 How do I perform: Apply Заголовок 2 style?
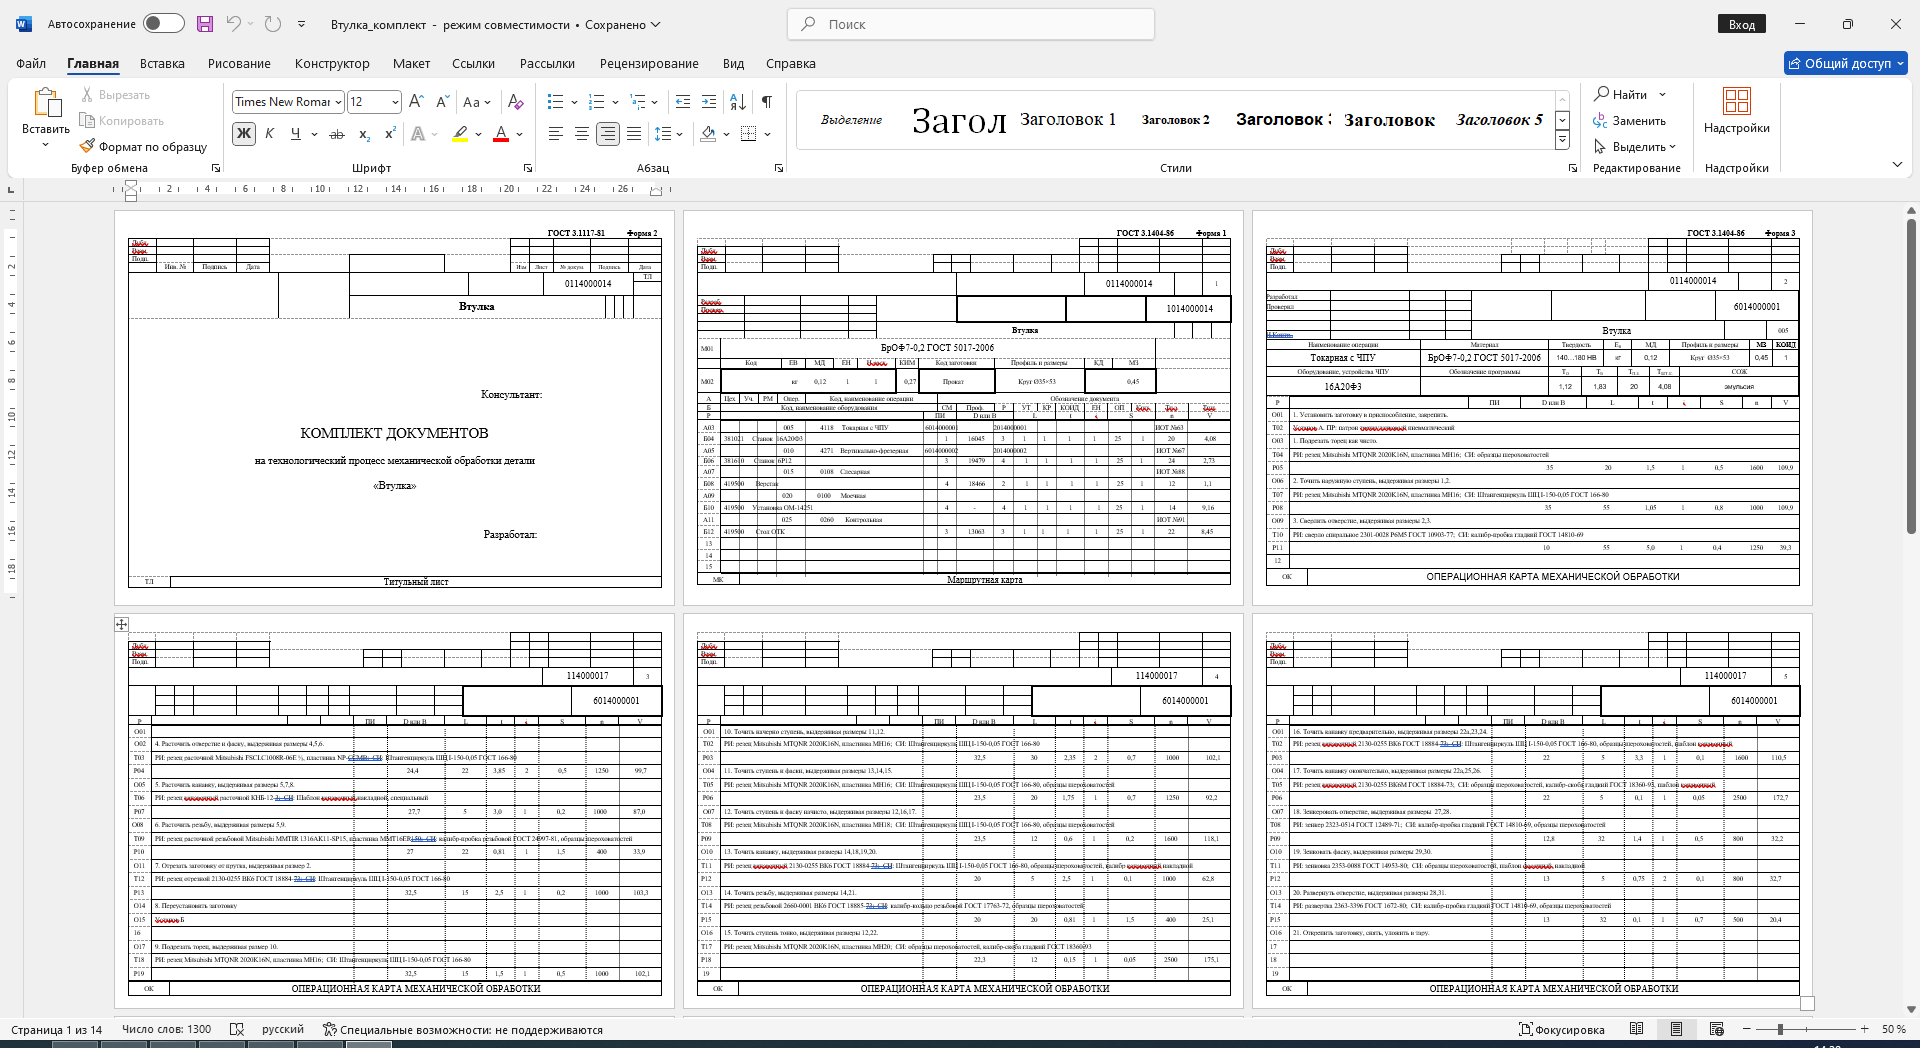tap(1175, 119)
